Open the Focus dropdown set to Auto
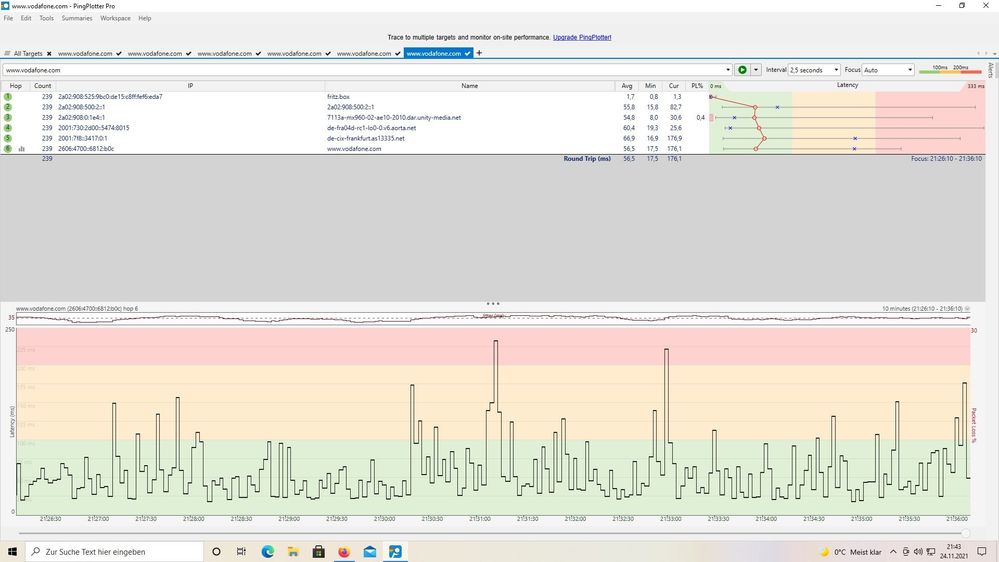This screenshot has width=999, height=562. point(887,70)
